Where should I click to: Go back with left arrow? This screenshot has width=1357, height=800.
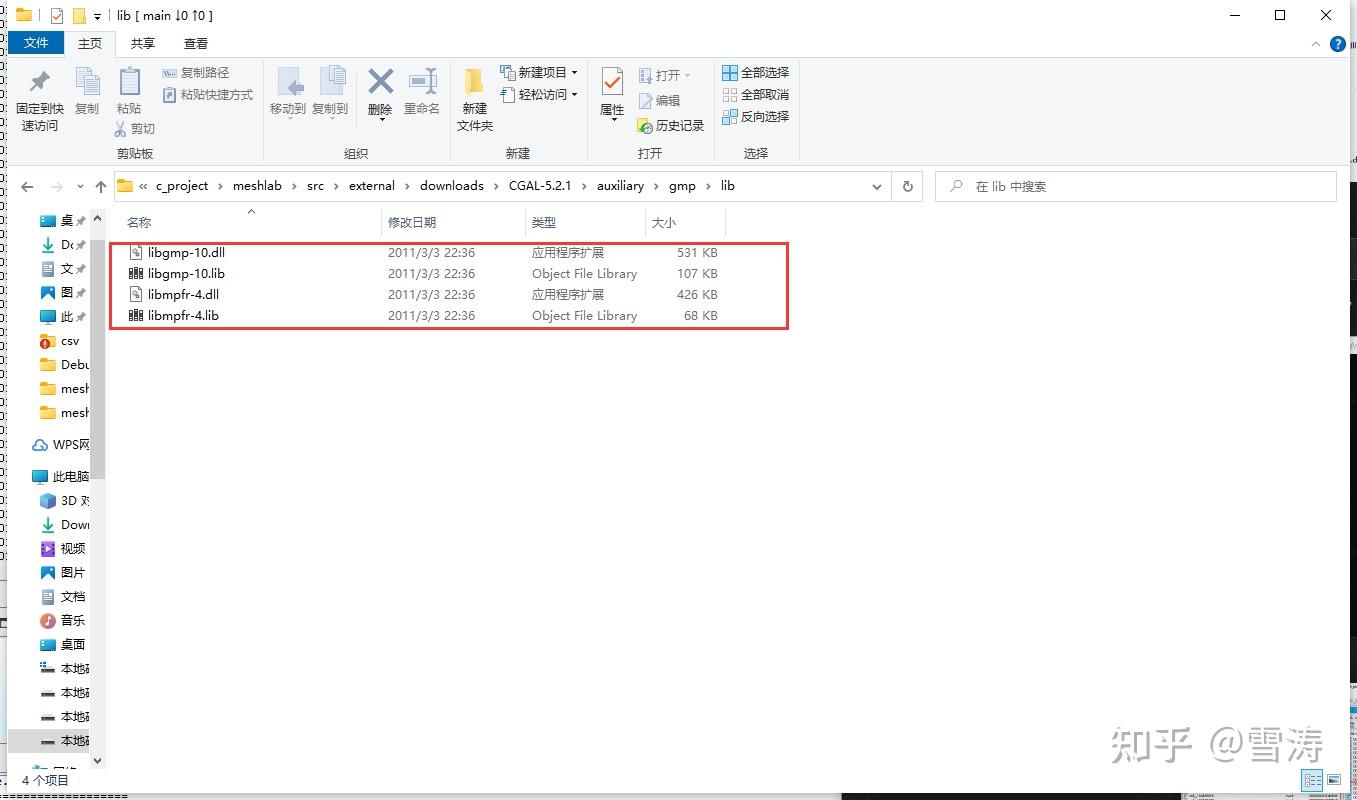[27, 186]
